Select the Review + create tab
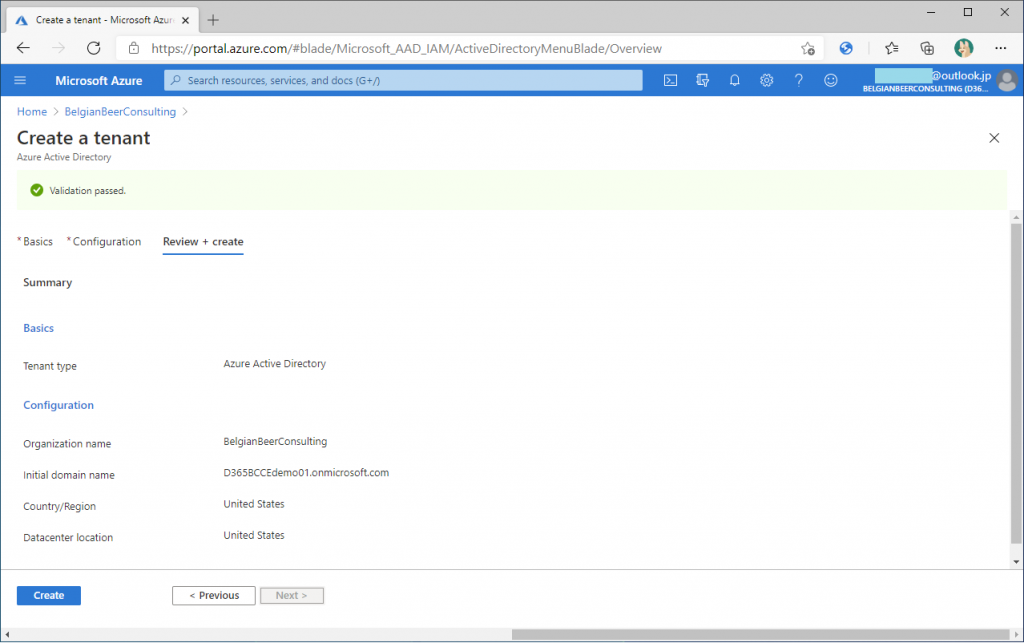1024x643 pixels. tap(203, 242)
